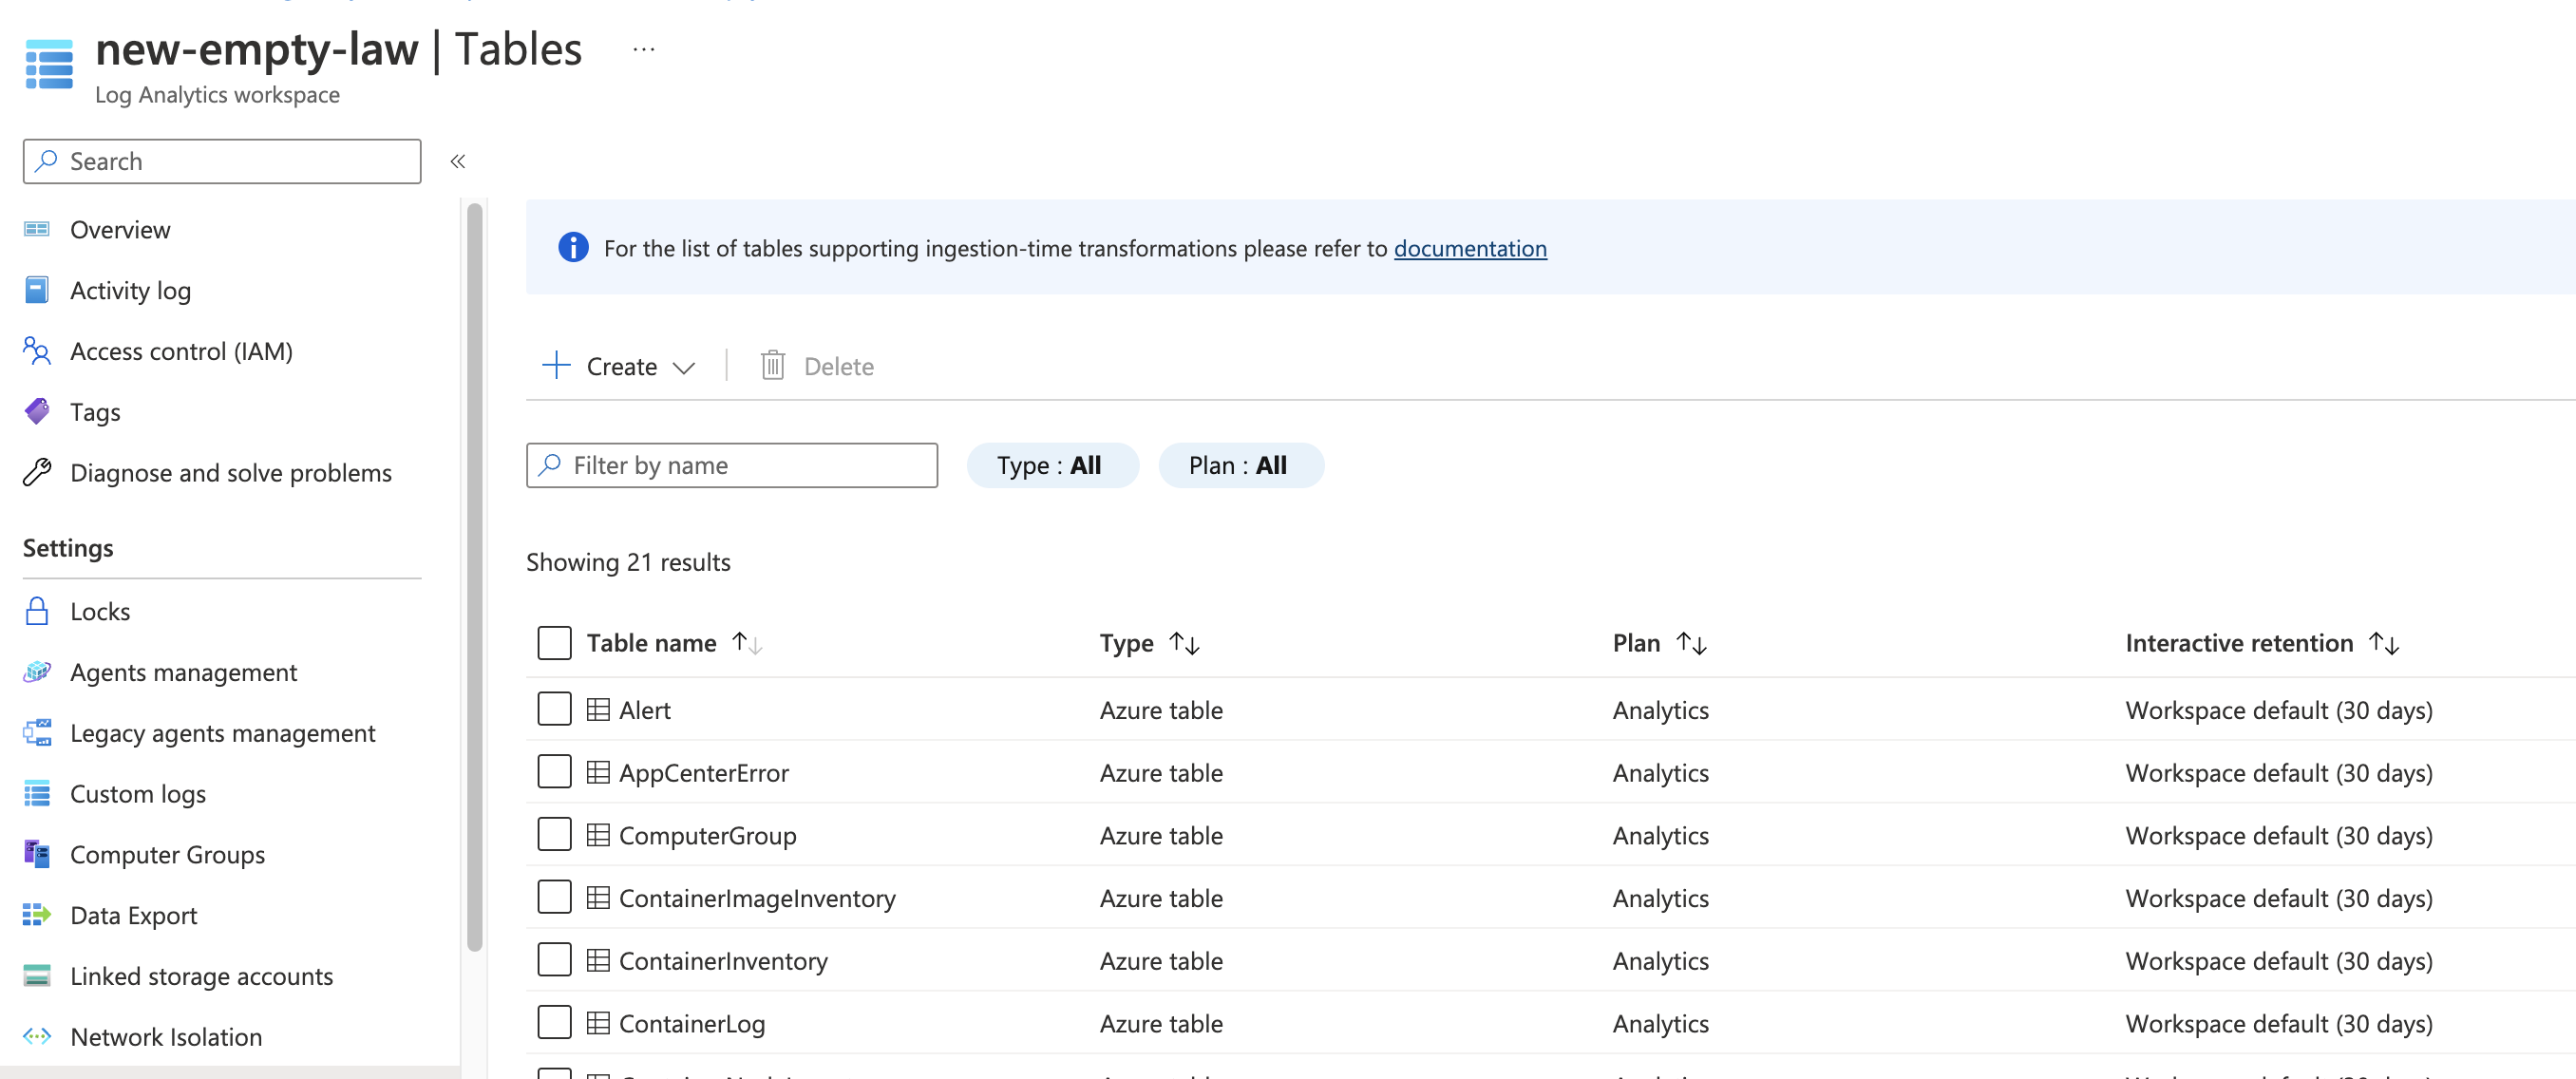Click Analytics plan in ComputerGroup row
The width and height of the screenshot is (2576, 1079).
point(1660,836)
